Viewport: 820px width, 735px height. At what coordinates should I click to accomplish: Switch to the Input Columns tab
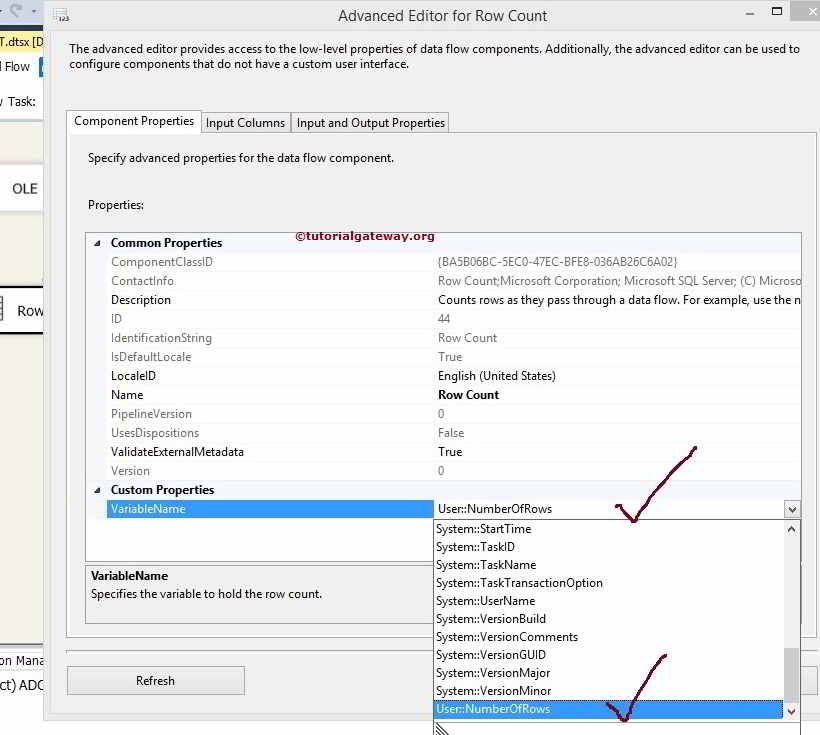[245, 122]
